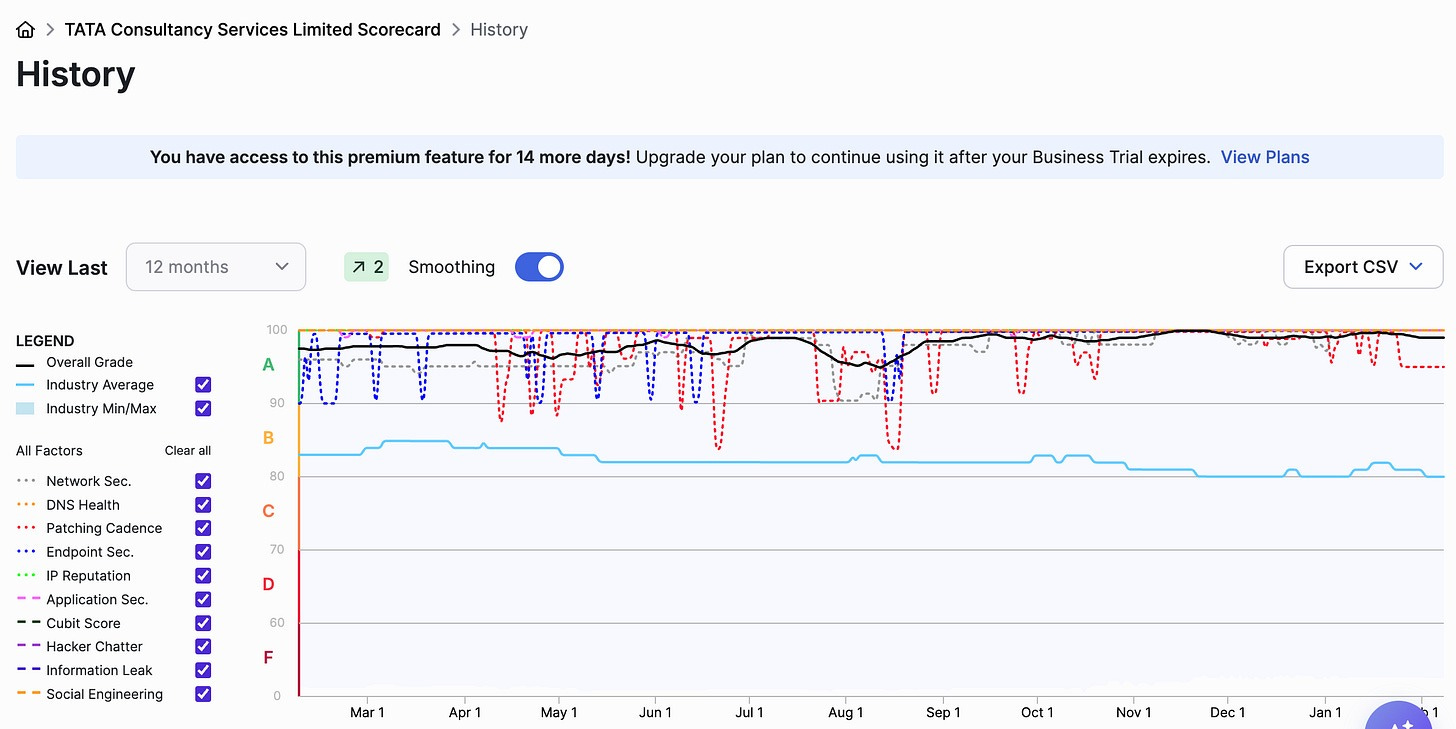The width and height of the screenshot is (1456, 729).
Task: Click the Patching Cadence red dotted swatch
Action: pos(25,528)
